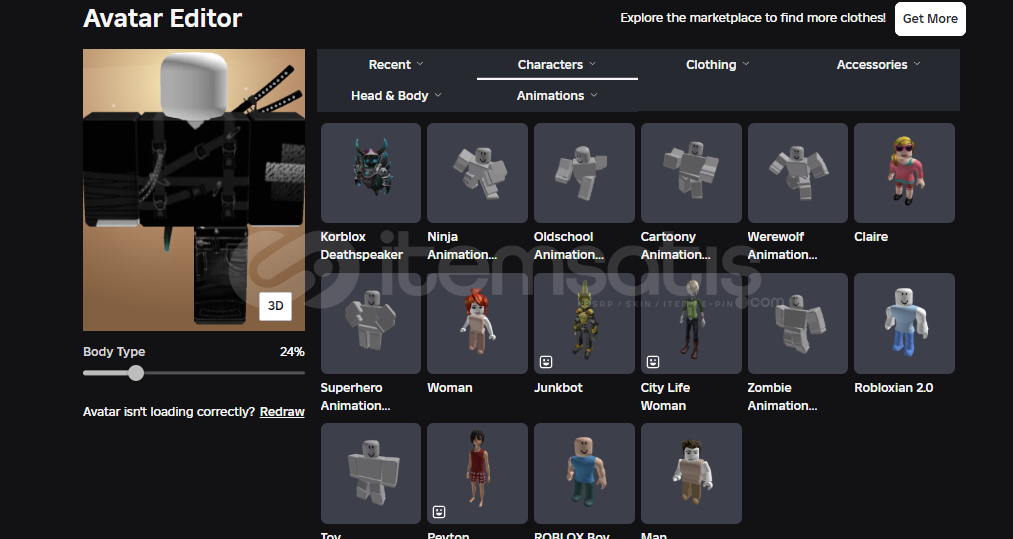Click the Redraw link

(x=282, y=412)
